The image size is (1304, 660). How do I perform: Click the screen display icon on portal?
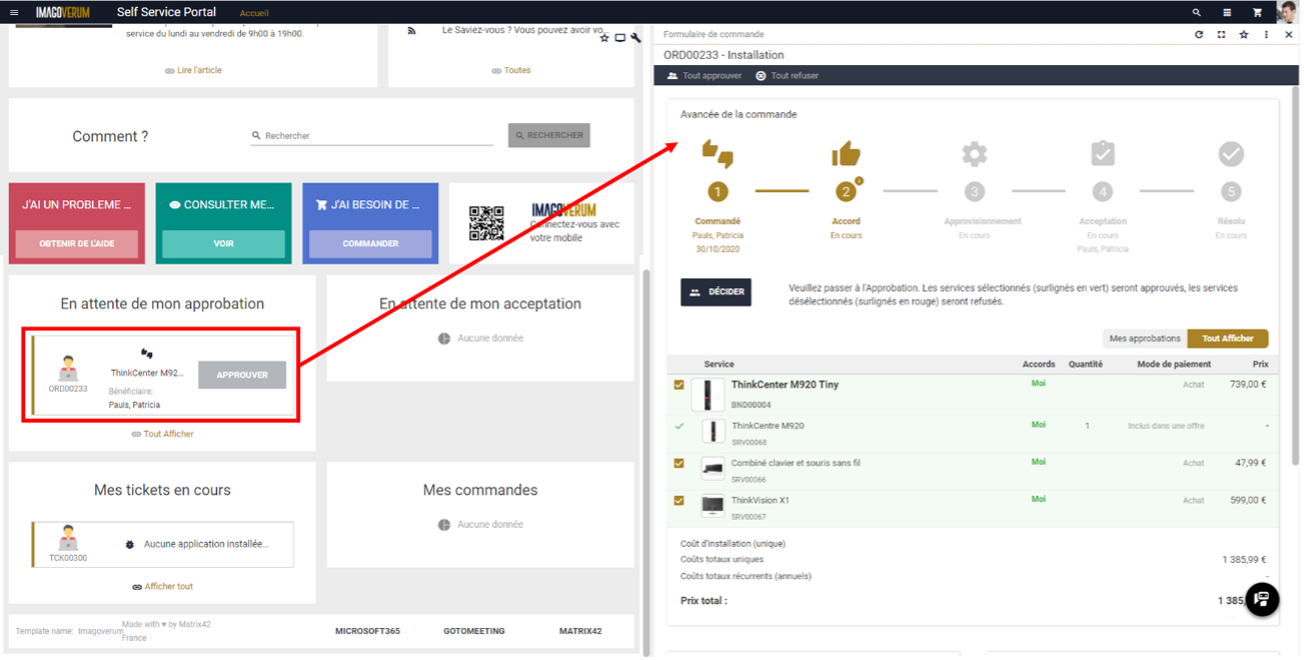pos(620,38)
